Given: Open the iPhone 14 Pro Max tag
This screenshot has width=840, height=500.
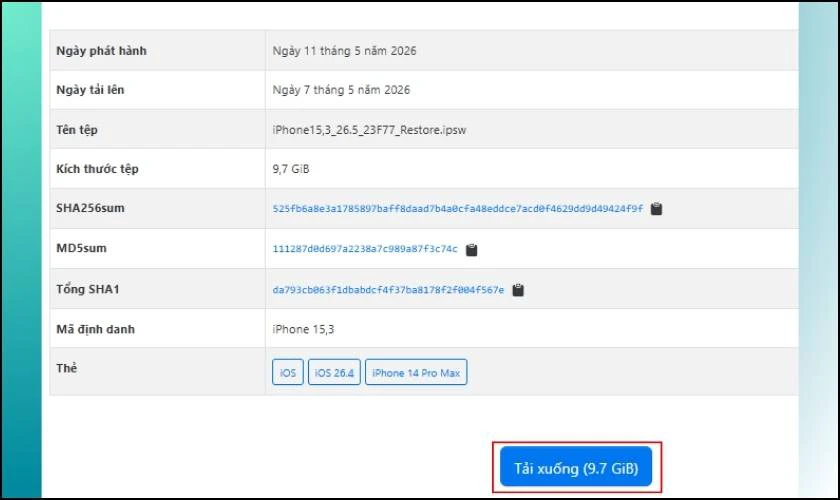Looking at the screenshot, I should (x=416, y=372).
